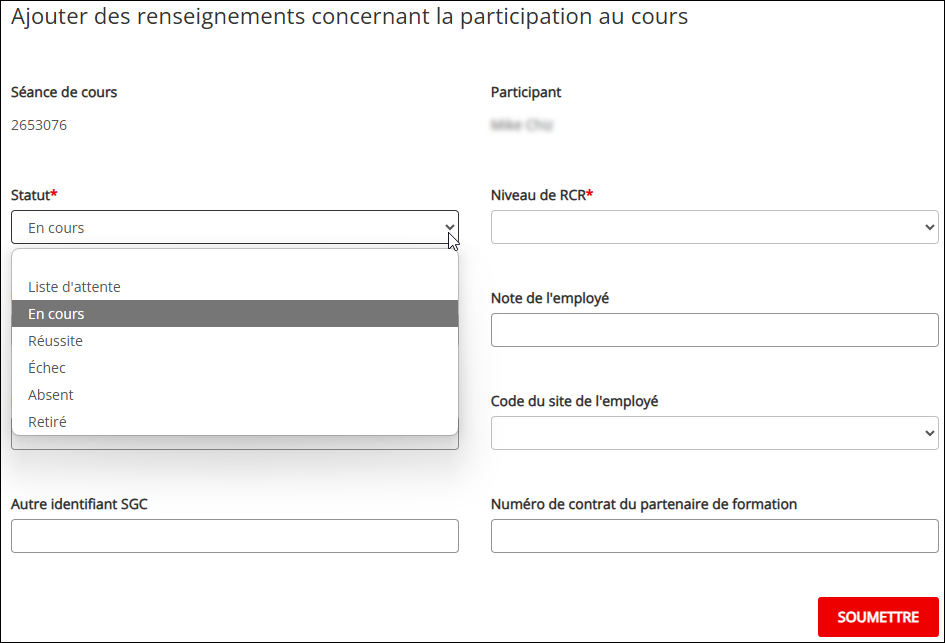The image size is (945, 643).
Task: Click the Niveau de RCR chevron icon
Action: point(929,227)
